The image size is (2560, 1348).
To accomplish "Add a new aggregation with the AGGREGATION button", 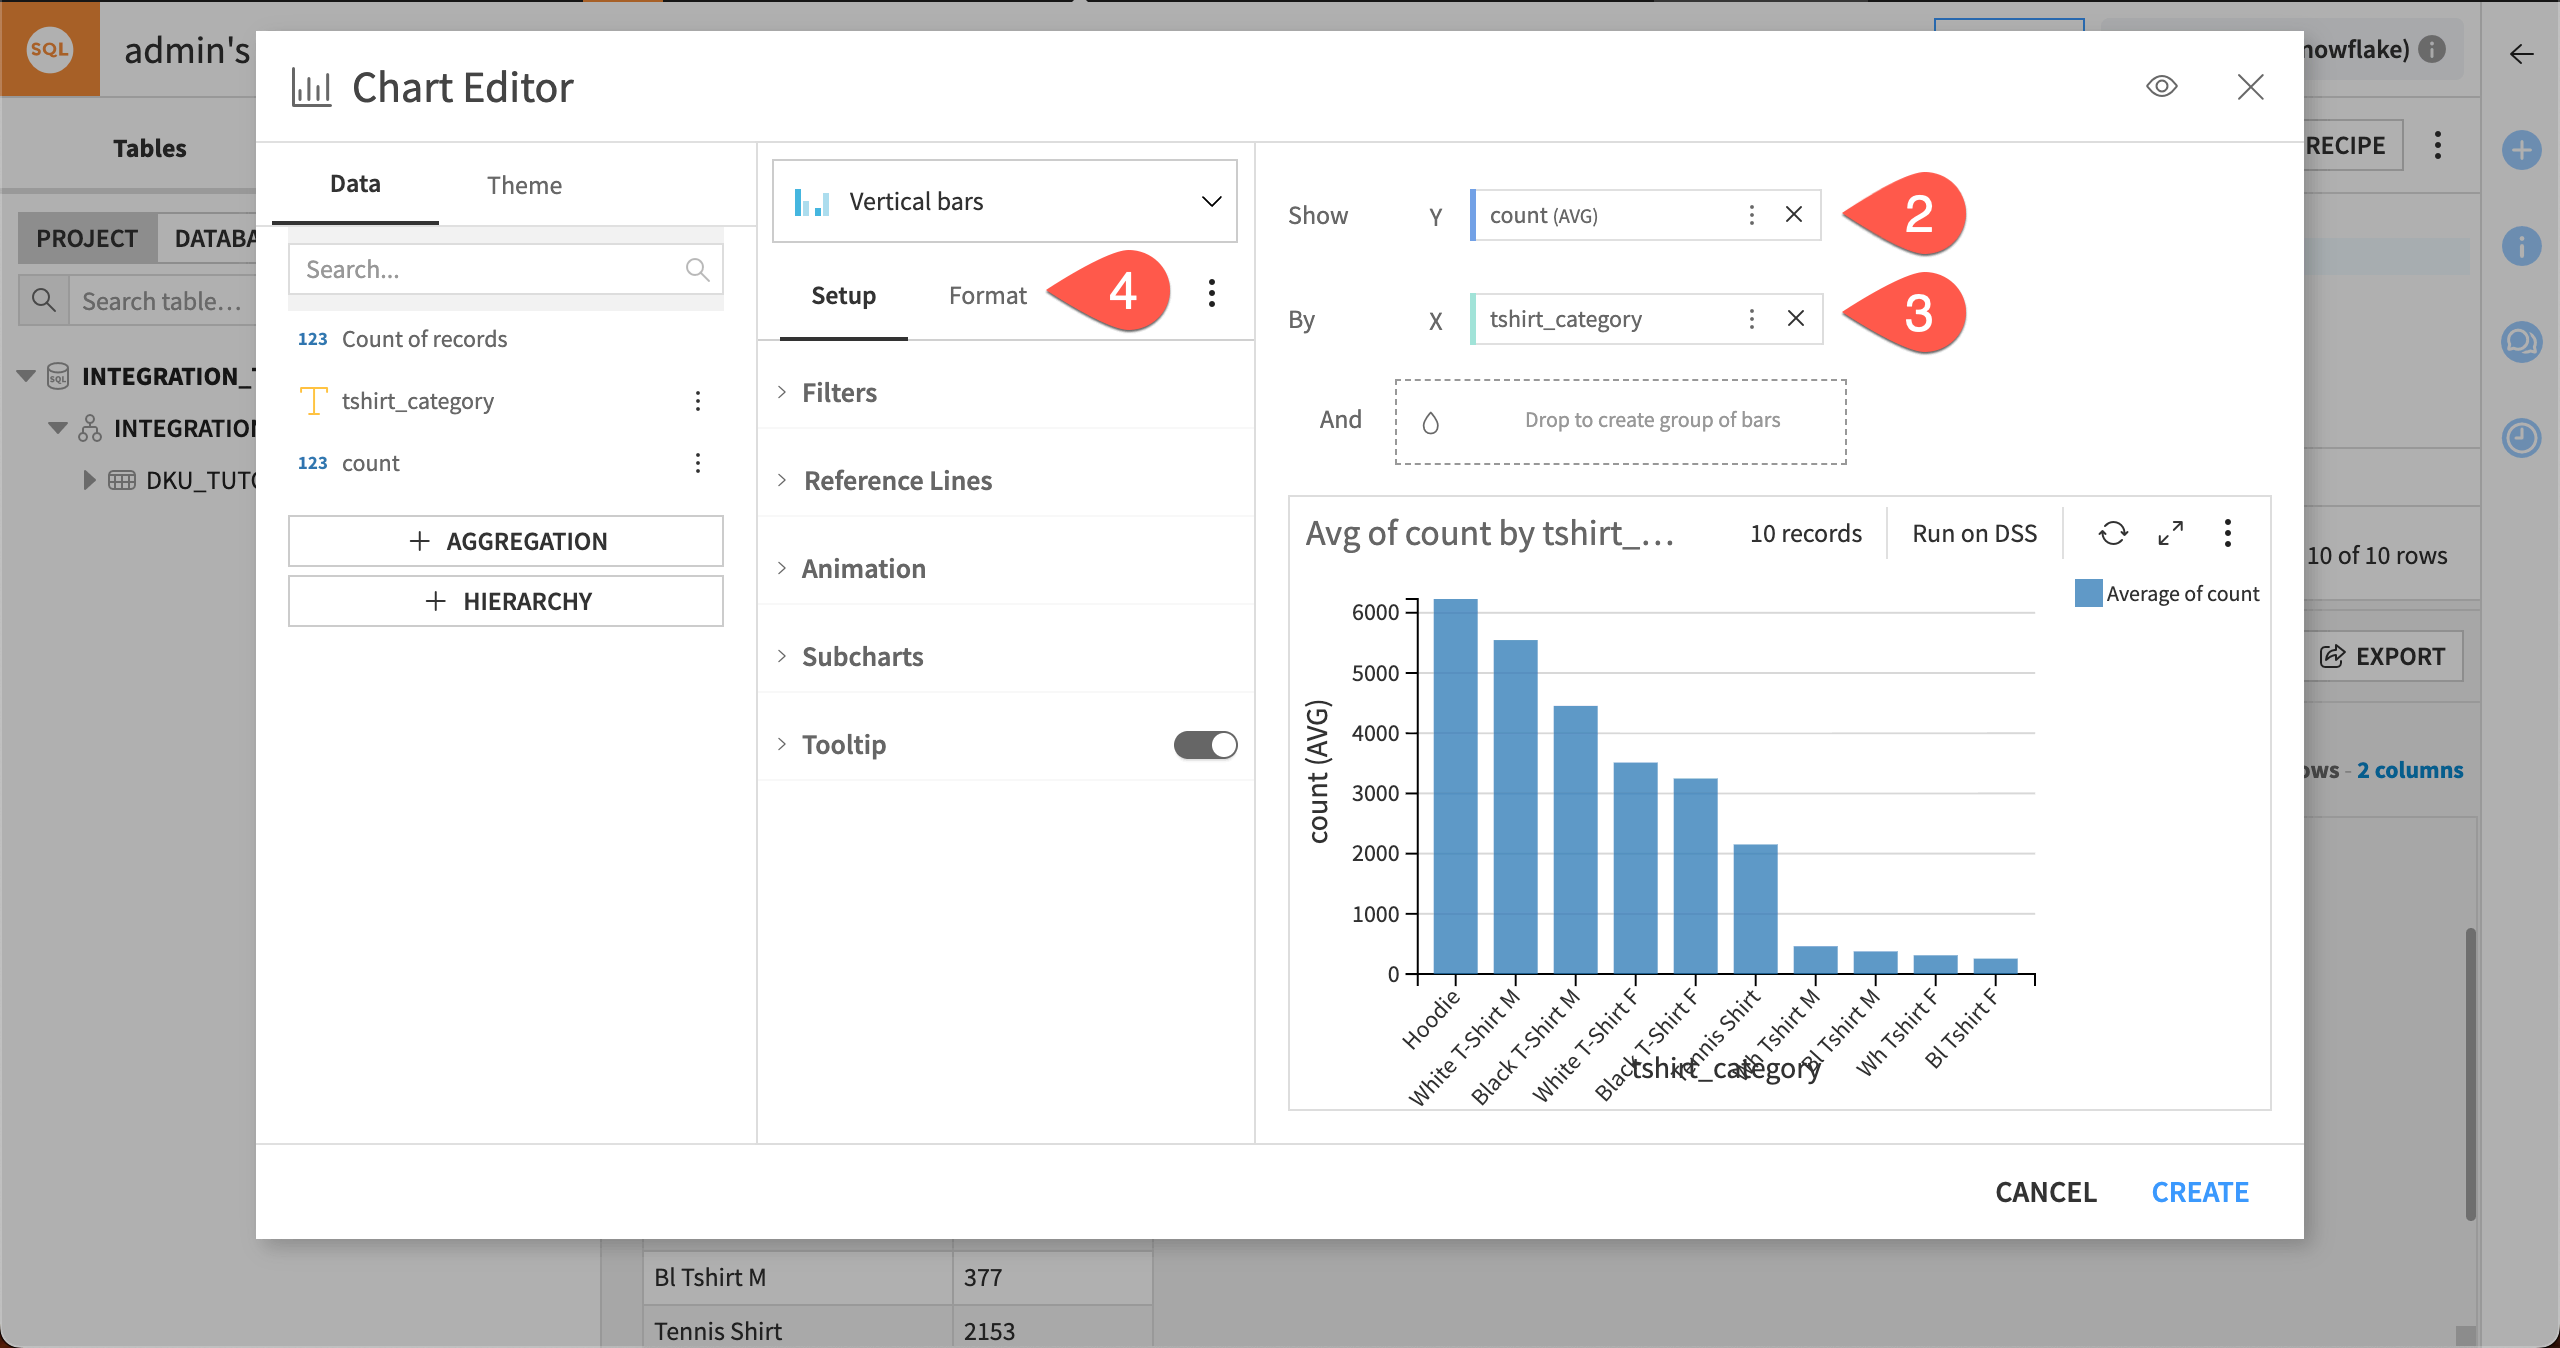I will tap(505, 541).
